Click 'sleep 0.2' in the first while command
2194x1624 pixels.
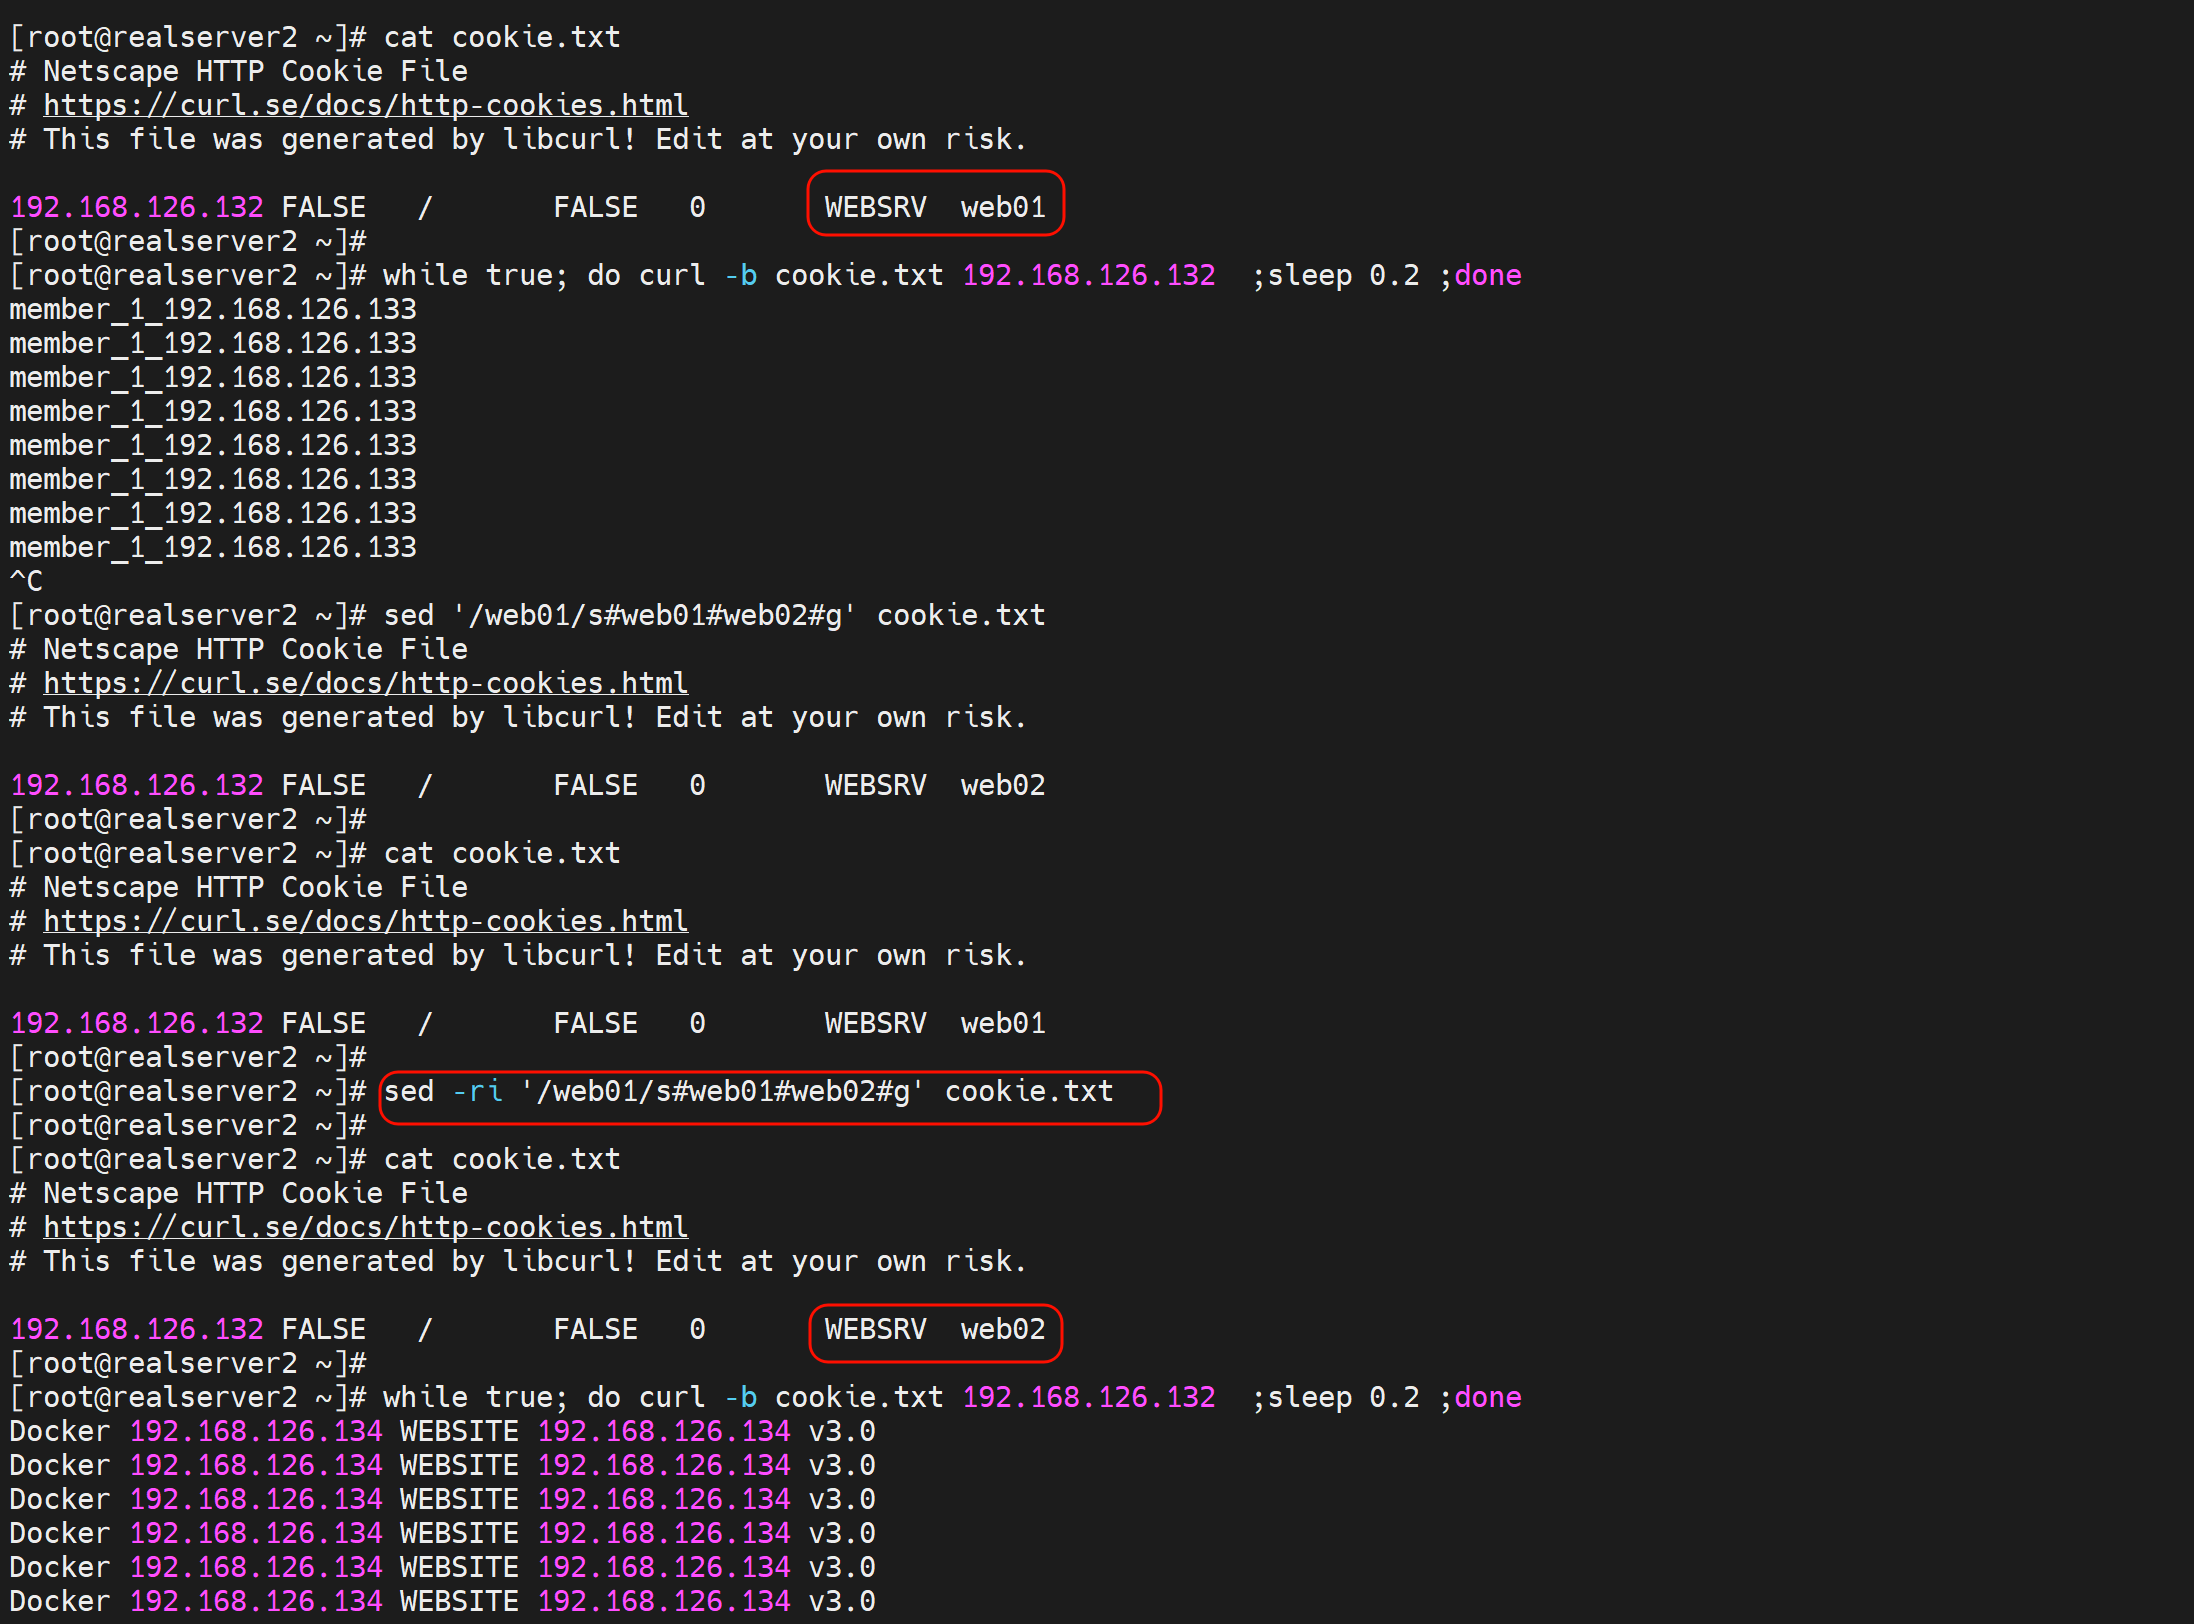(1342, 275)
